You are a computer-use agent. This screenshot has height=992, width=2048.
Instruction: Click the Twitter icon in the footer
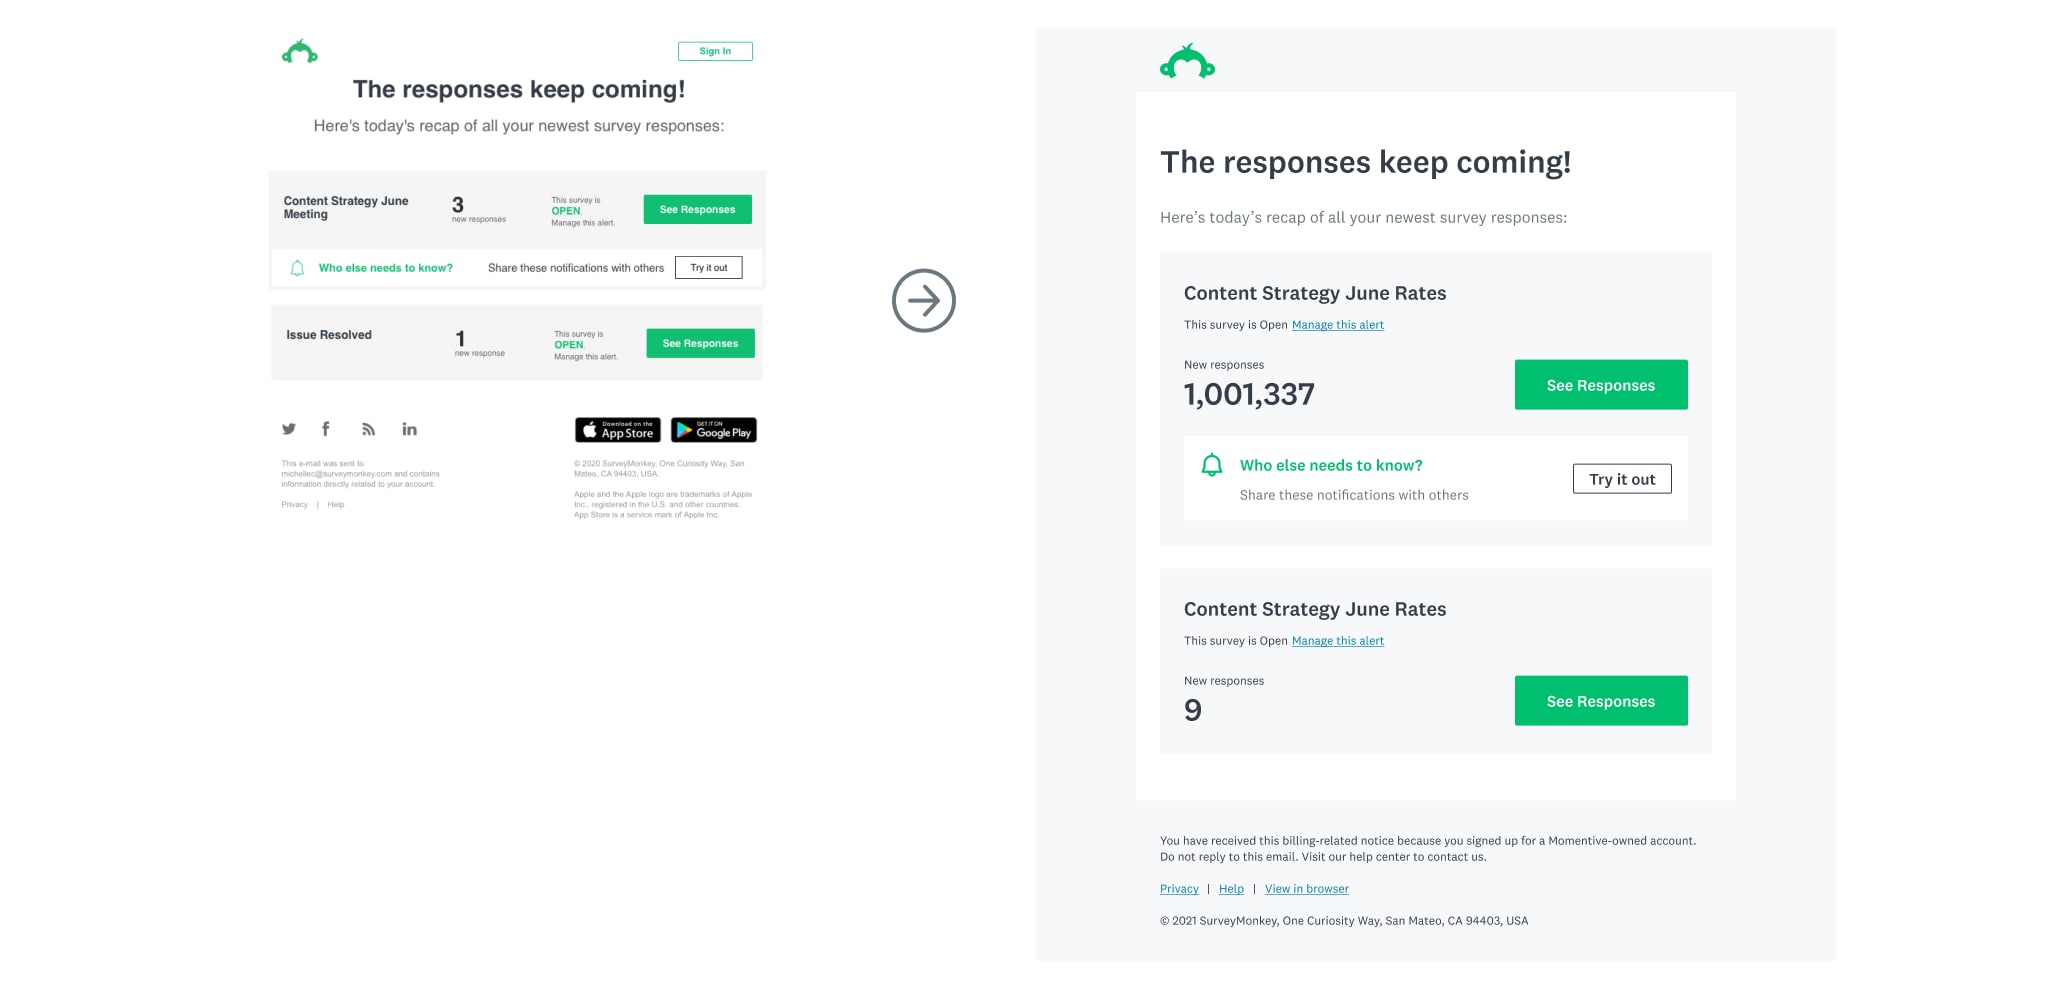289,429
